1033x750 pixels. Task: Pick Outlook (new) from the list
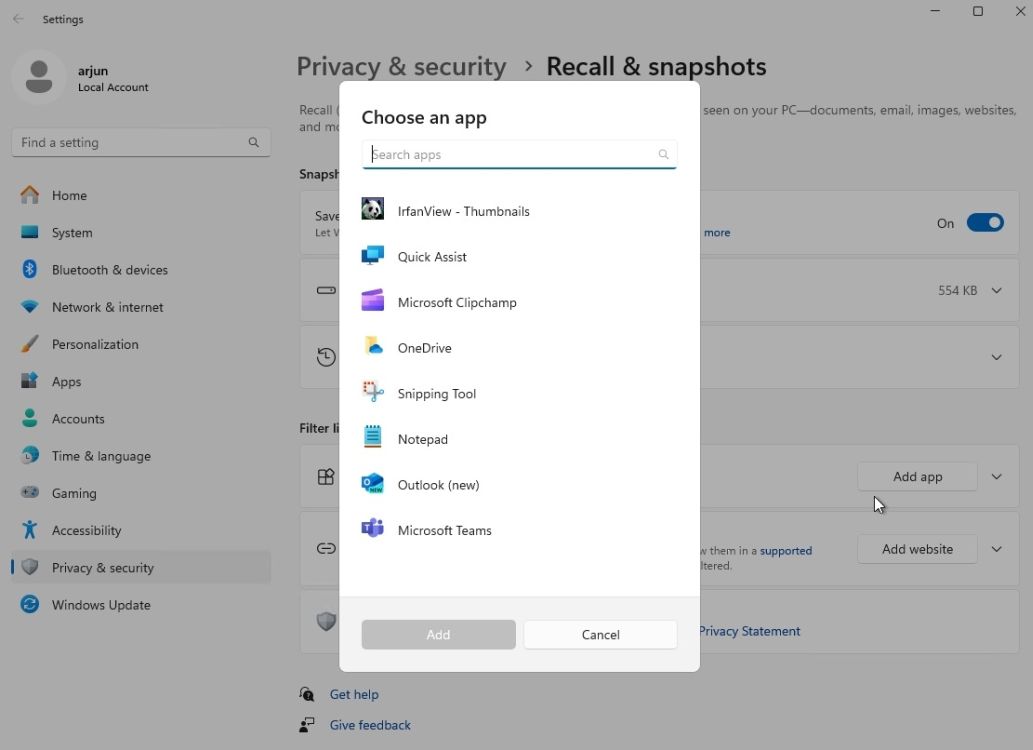519,484
